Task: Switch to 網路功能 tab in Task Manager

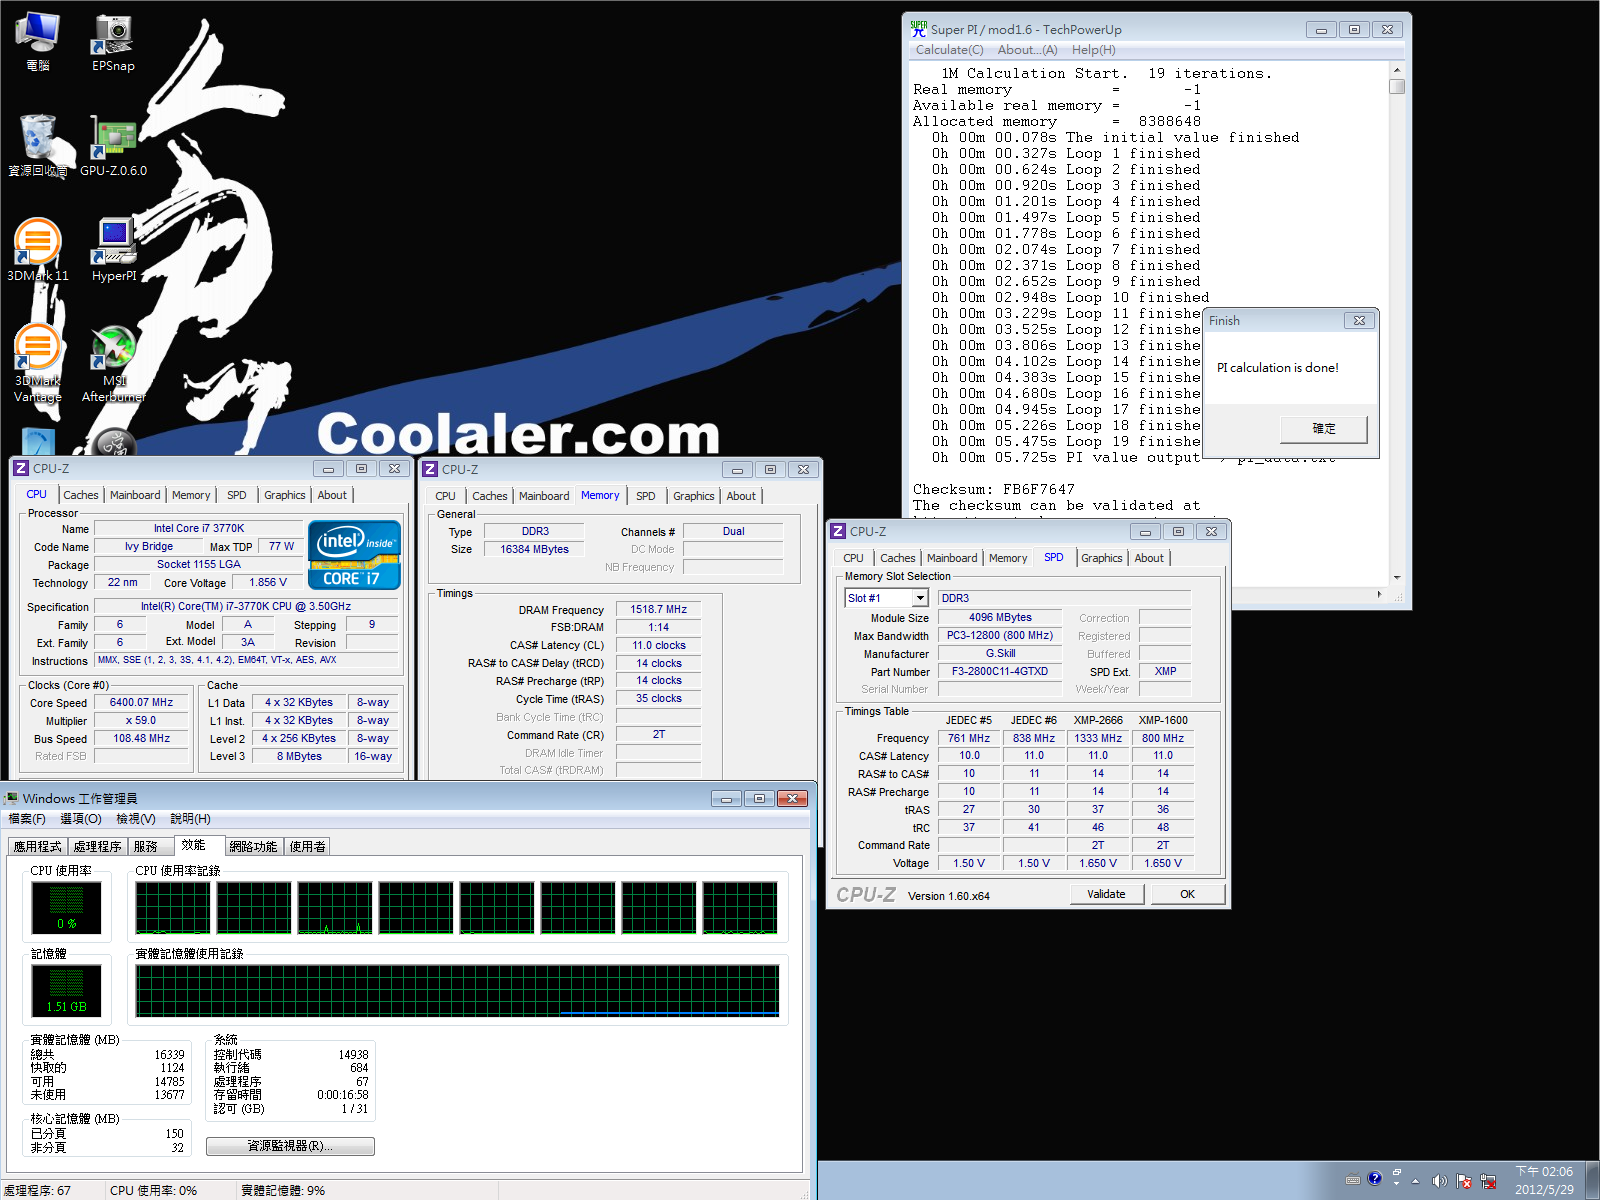Action: 253,846
